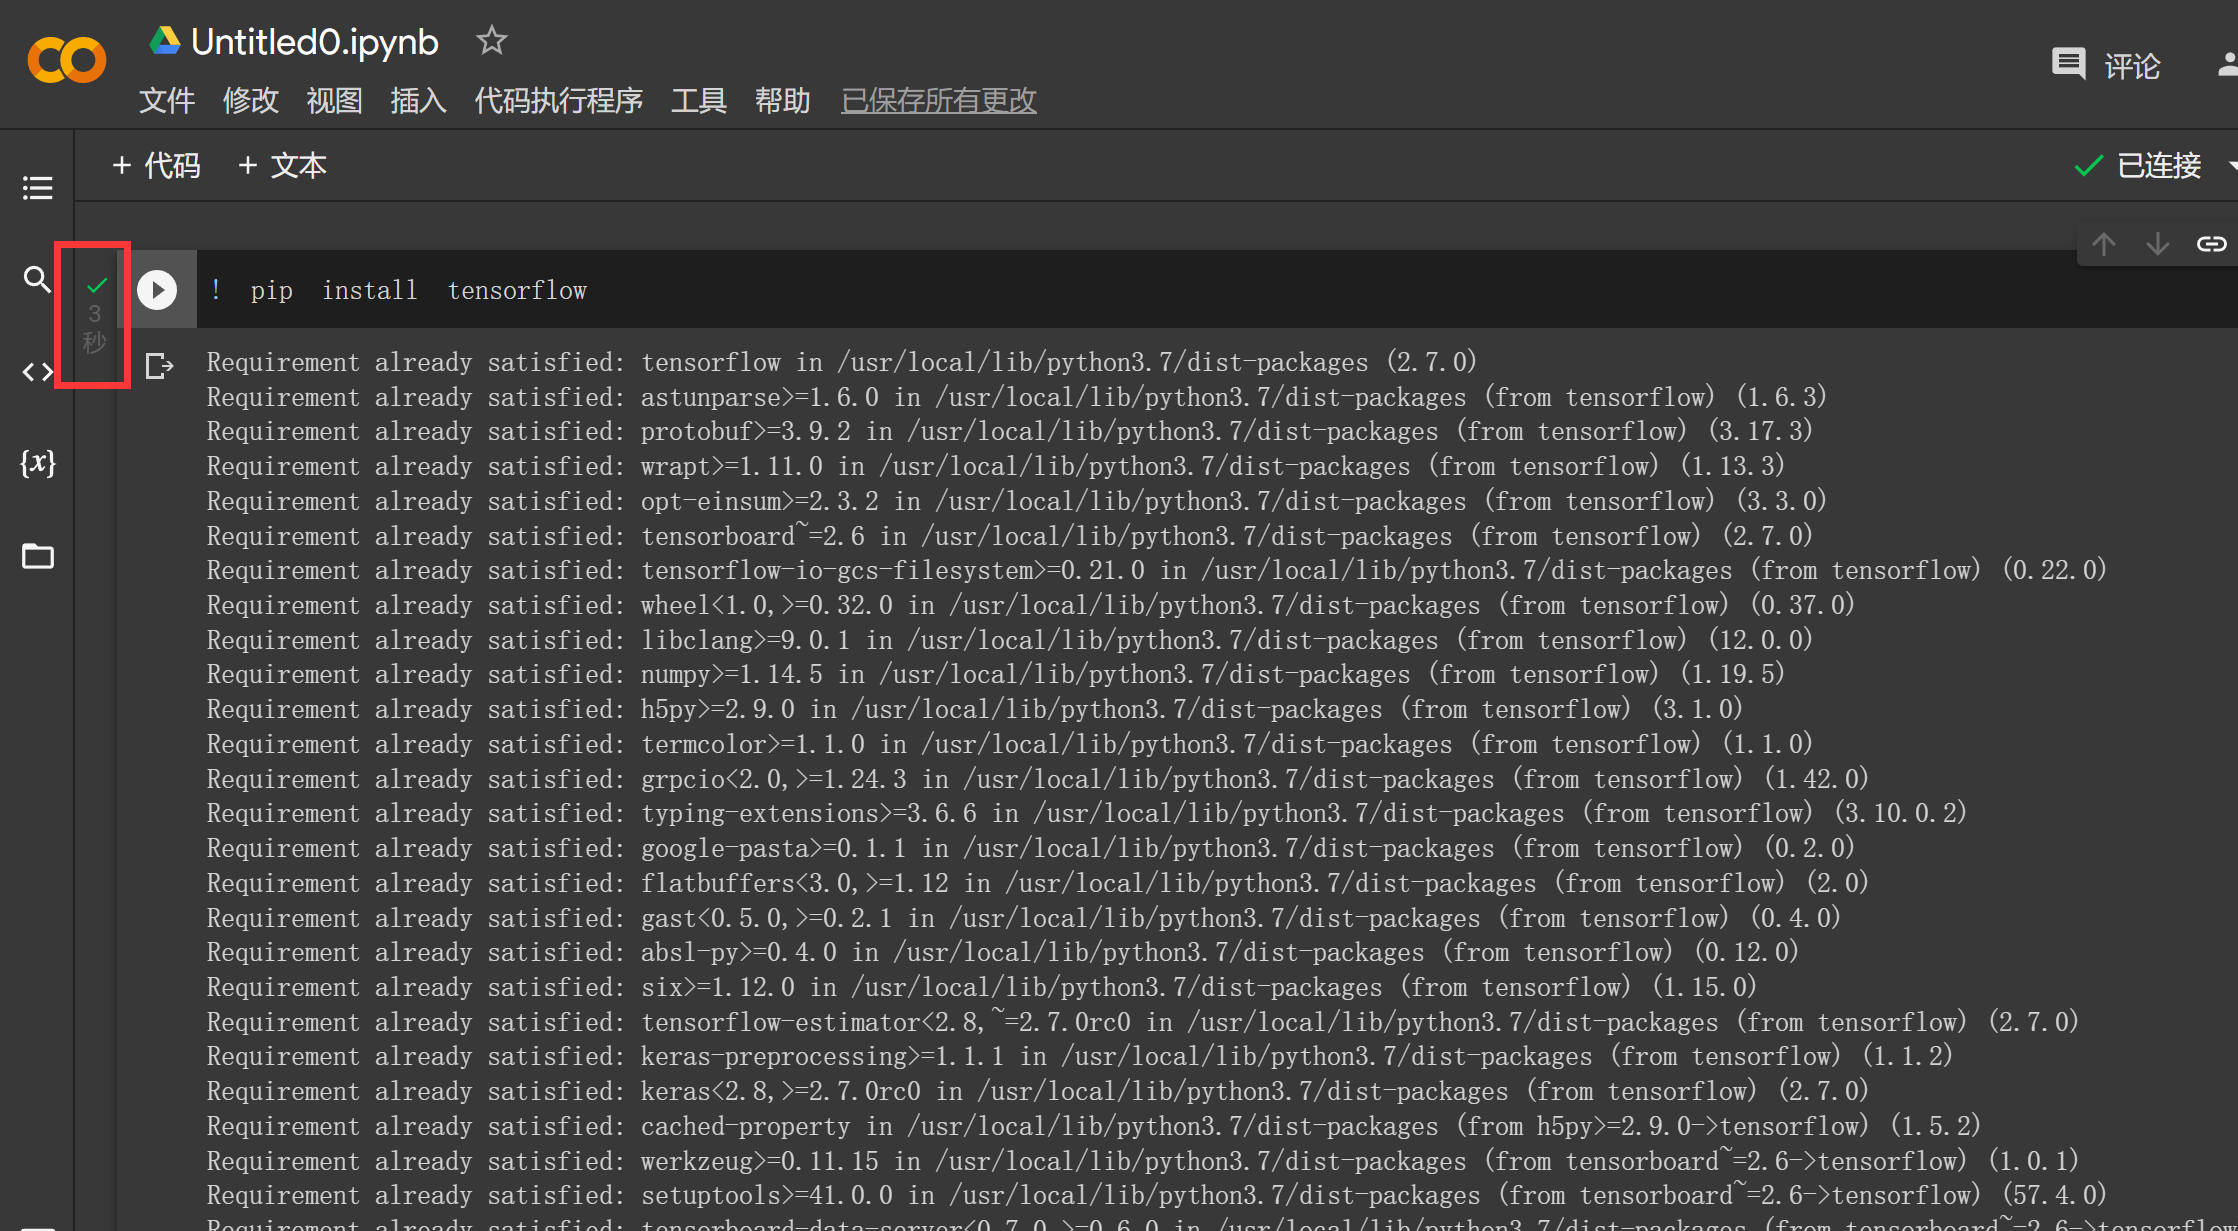Screen dimensions: 2238x1231
Task: Open the search icon in left sidebar
Action: [x=37, y=279]
